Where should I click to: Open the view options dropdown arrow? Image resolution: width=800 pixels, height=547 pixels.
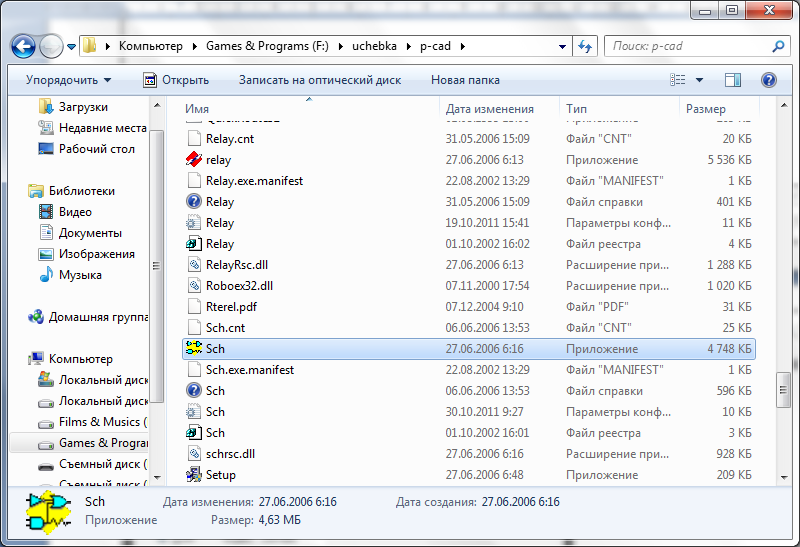click(699, 80)
